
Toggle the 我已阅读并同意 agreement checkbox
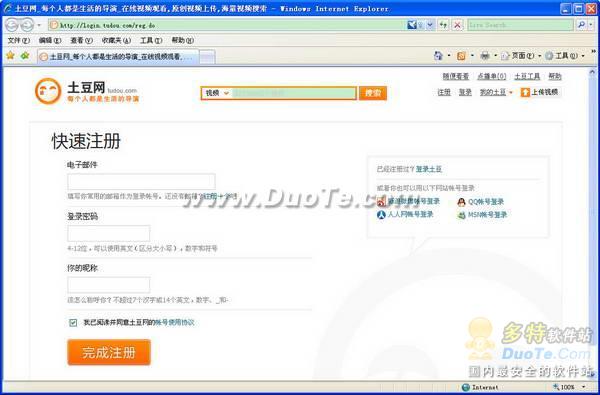click(73, 323)
